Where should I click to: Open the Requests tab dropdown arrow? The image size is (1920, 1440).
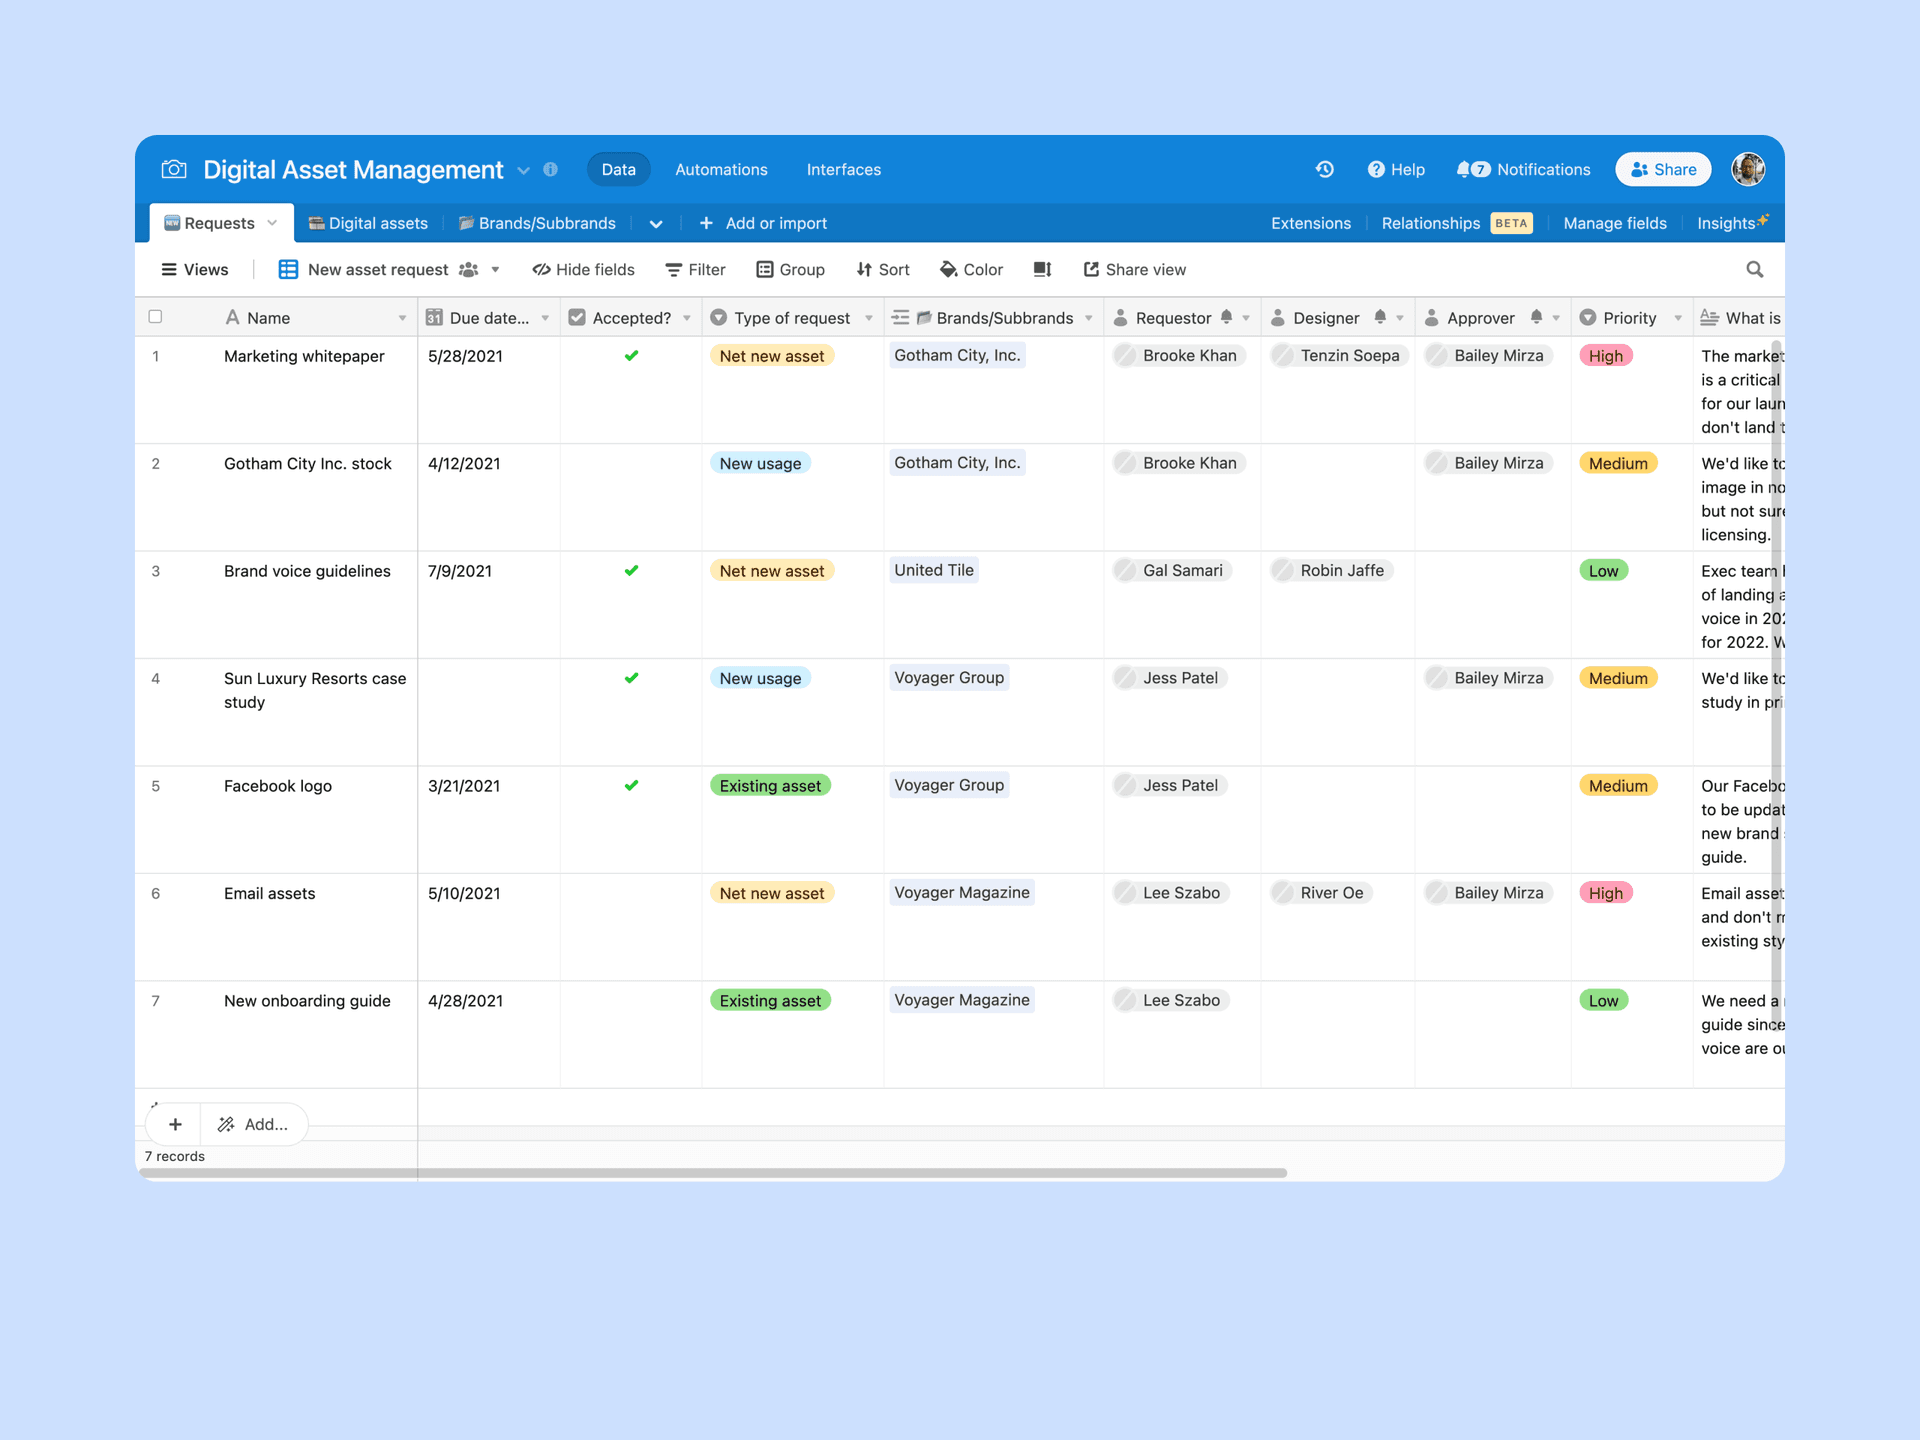click(x=272, y=223)
